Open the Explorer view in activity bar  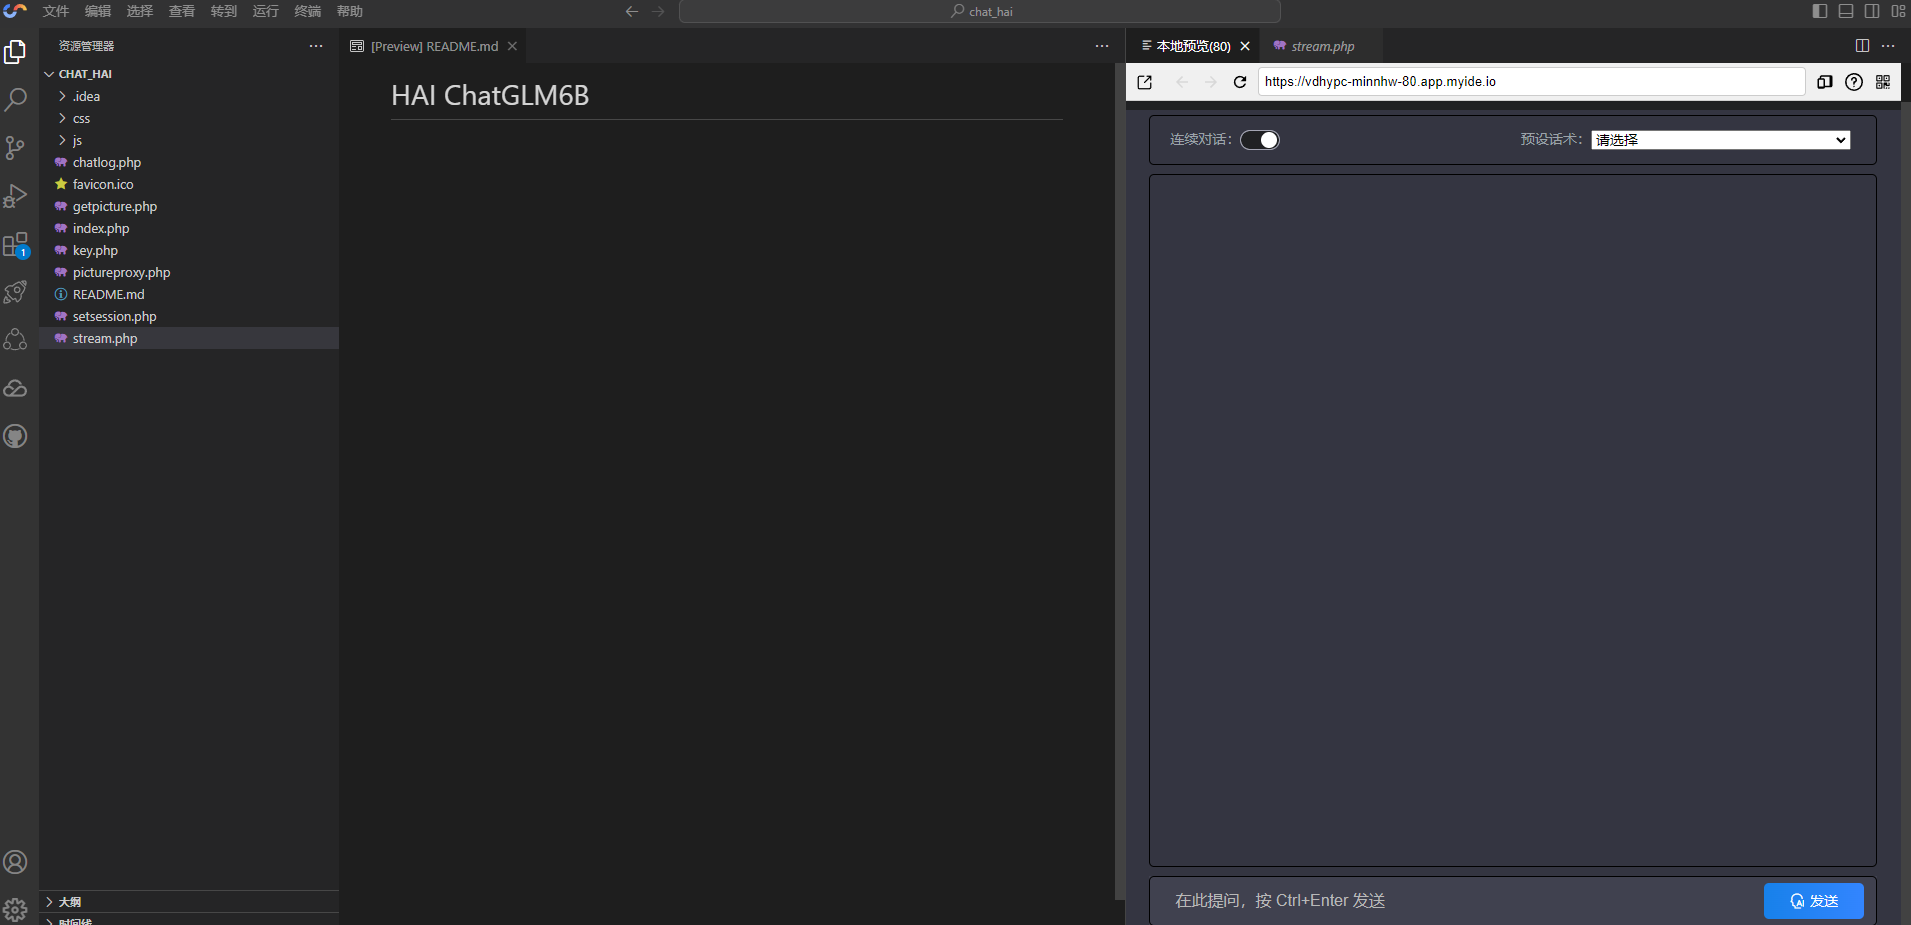pos(15,52)
